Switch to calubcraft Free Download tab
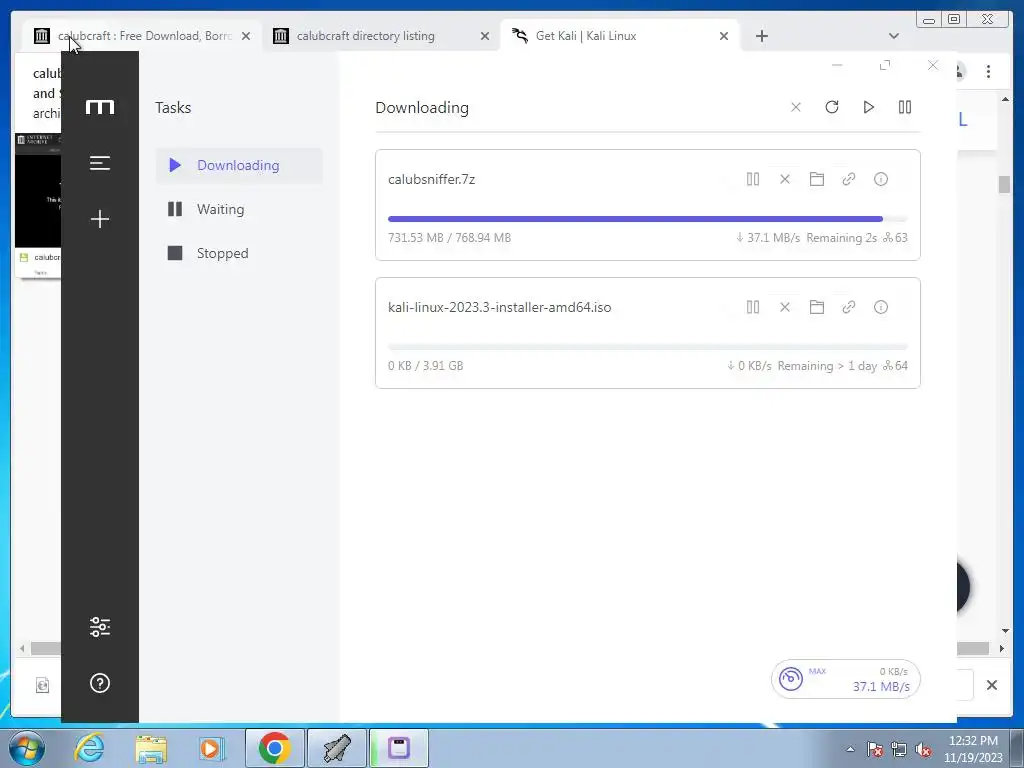Screen dimensions: 1024x768 point(142,36)
